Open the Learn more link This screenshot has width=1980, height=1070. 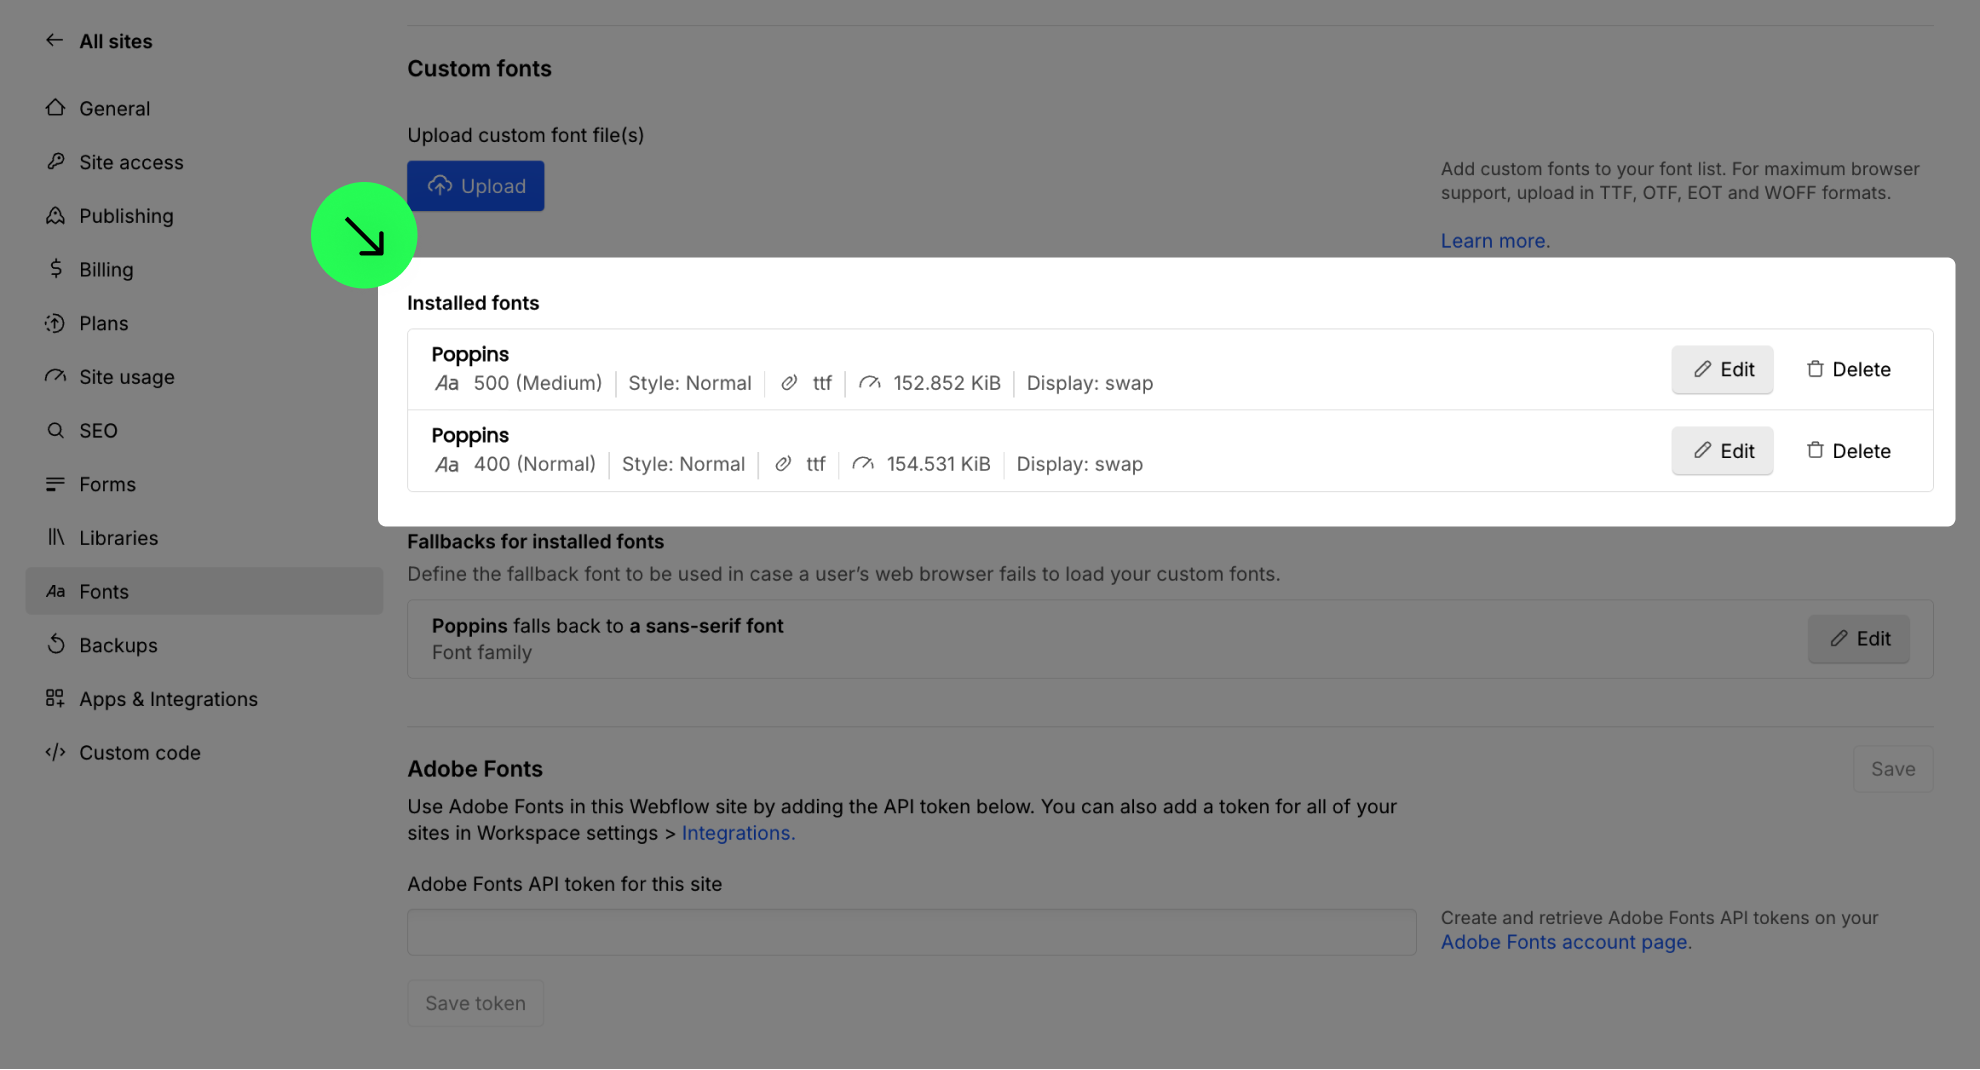point(1495,241)
